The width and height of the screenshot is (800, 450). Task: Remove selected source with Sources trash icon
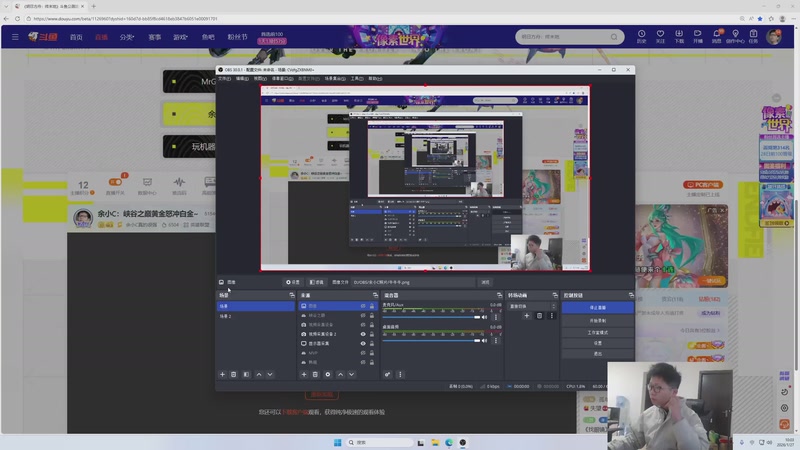pyautogui.click(x=315, y=374)
